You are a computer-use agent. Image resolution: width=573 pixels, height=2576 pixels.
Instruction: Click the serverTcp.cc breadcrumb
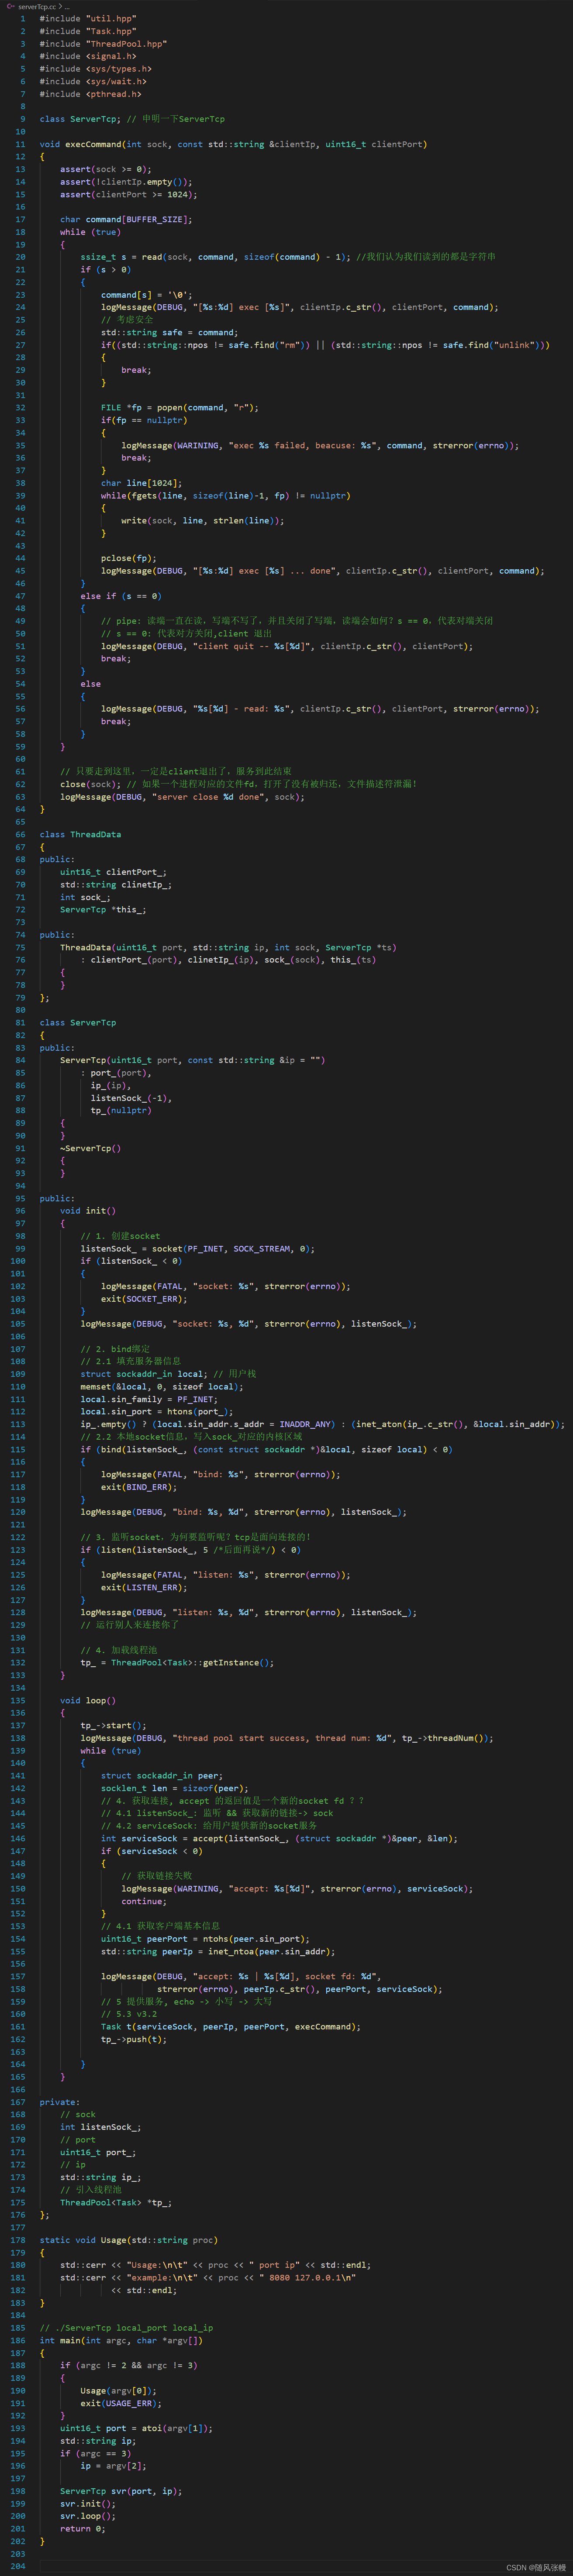(37, 6)
